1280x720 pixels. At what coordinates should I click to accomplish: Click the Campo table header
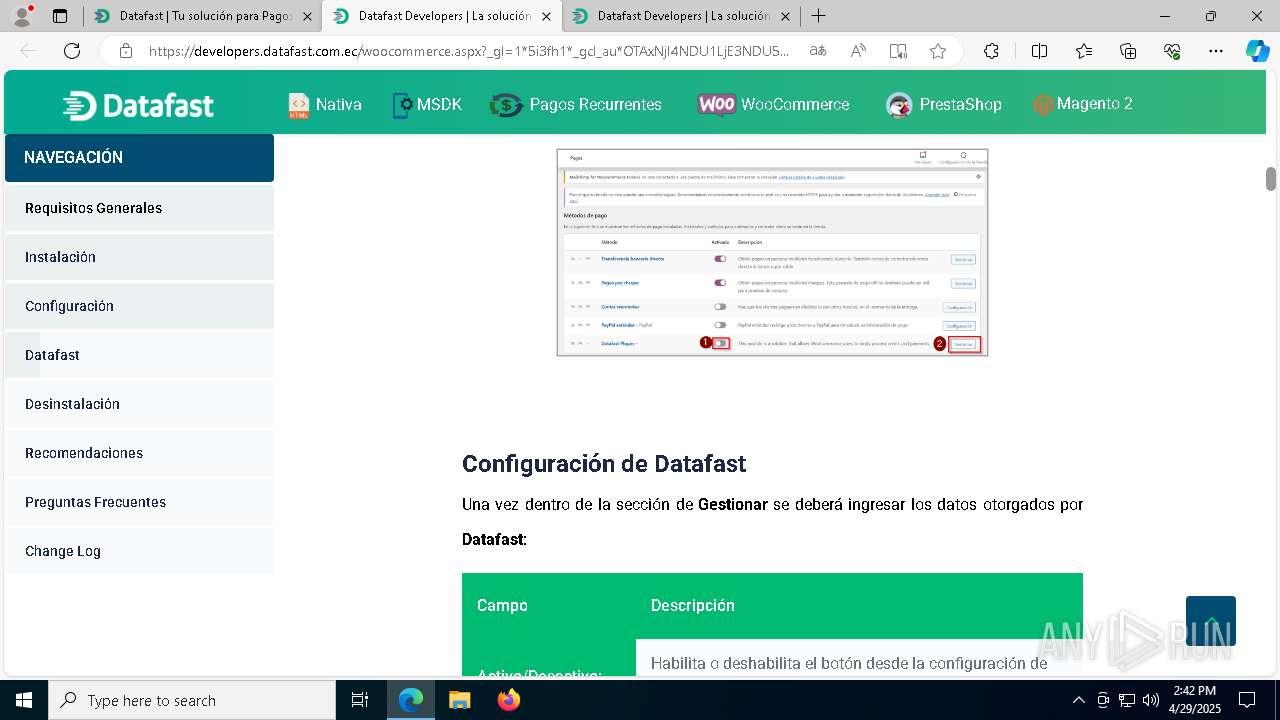click(502, 605)
